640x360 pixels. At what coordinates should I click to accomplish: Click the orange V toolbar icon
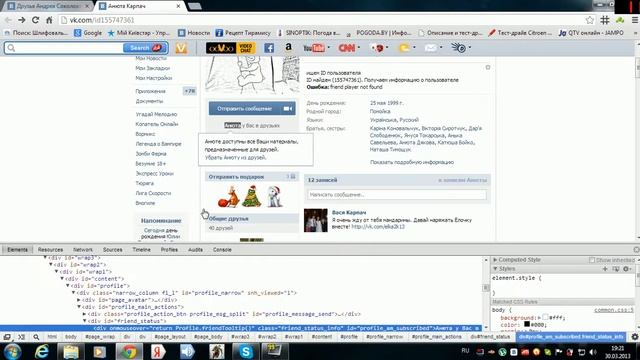181,48
